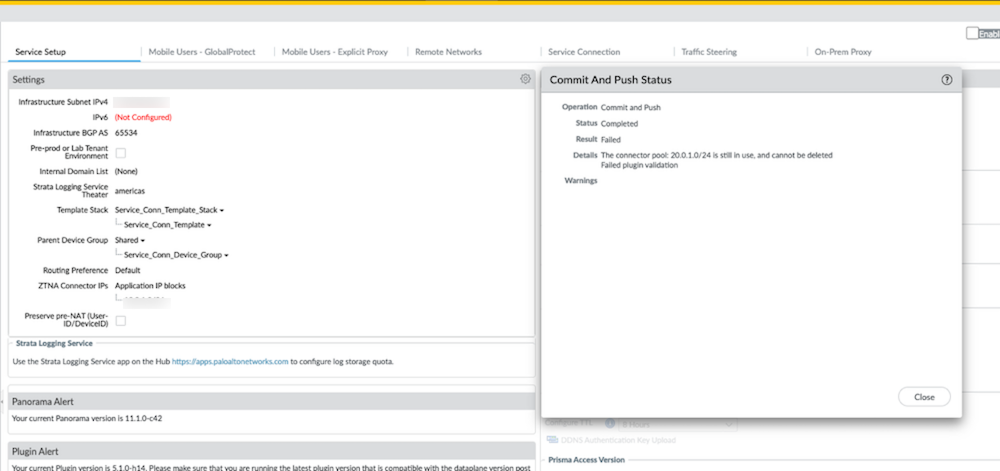Enable Preserve pre-NAT User-ID/DeviceID checkbox
The height and width of the screenshot is (471, 1000).
121,321
